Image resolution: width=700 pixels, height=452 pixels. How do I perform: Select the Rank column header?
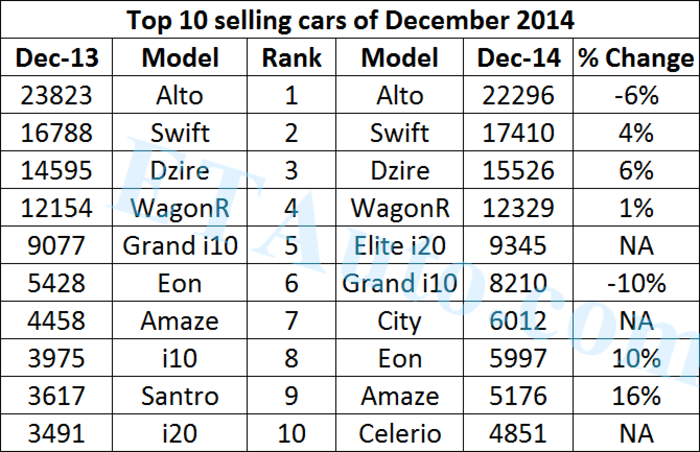(x=291, y=59)
